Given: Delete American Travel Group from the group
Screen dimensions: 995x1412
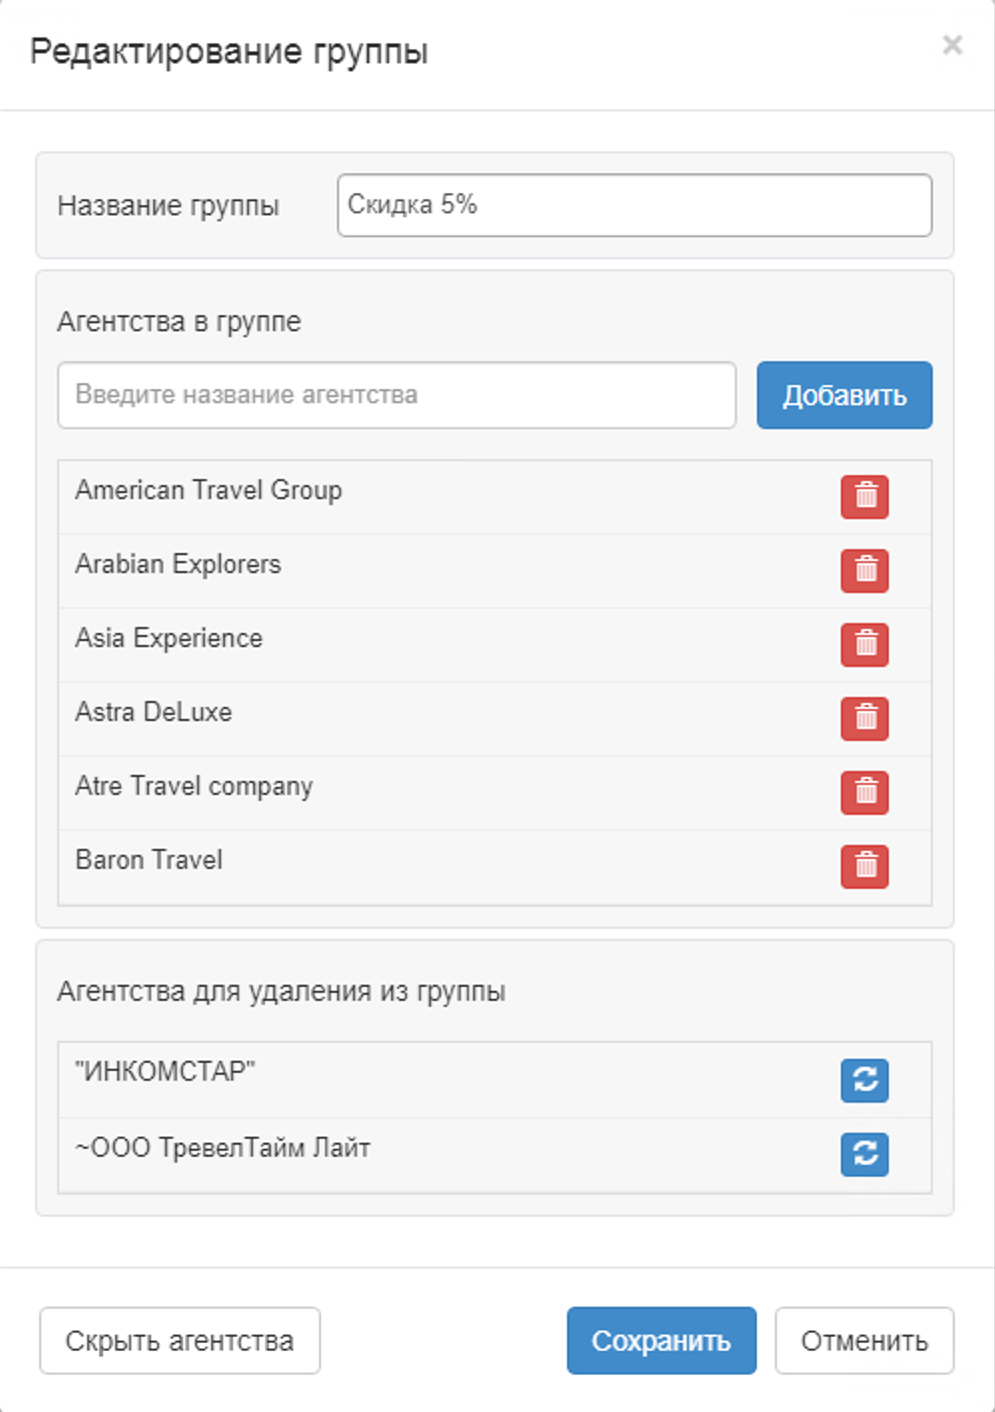Looking at the screenshot, I should (864, 497).
